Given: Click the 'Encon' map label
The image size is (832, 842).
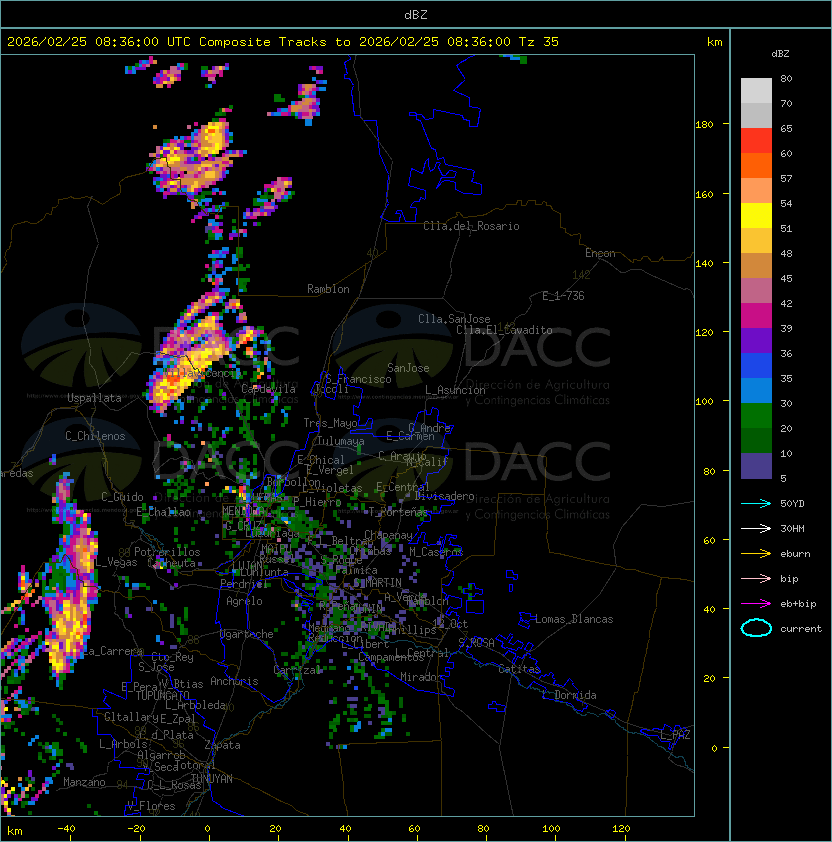Looking at the screenshot, I should [x=600, y=253].
